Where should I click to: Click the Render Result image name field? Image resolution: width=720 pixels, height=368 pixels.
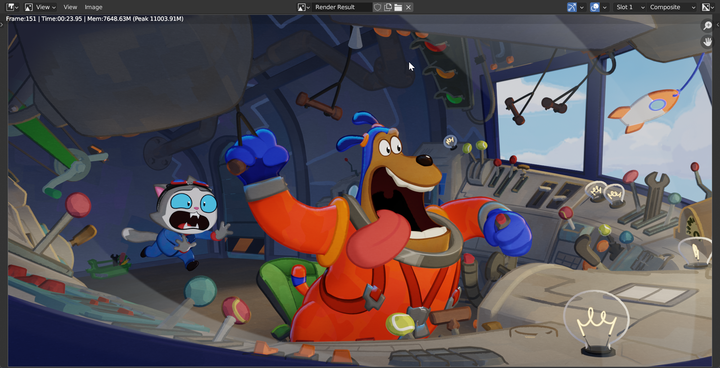(342, 7)
